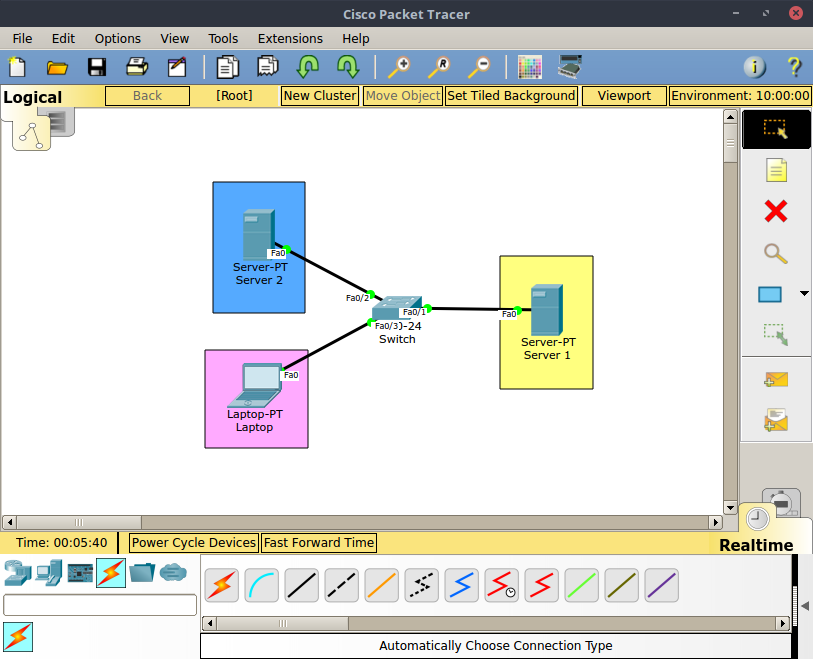Save the project with floppy icon
813x659 pixels.
97,67
